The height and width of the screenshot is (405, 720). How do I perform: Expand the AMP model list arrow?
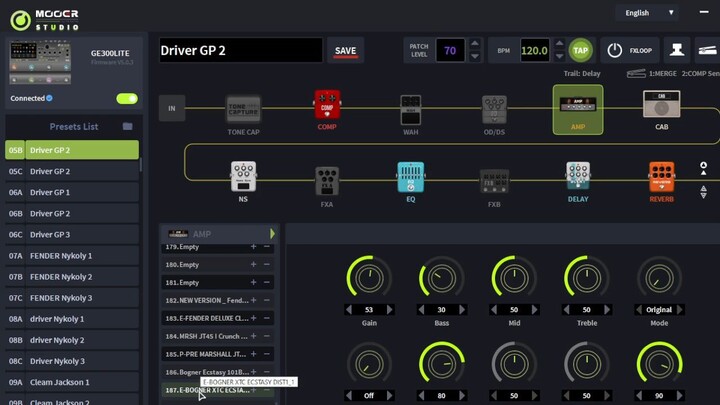coord(272,234)
